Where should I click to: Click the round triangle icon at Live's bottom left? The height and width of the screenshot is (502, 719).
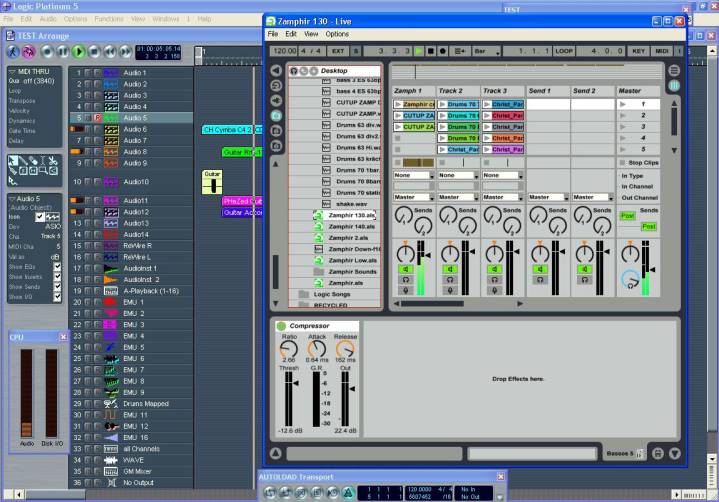[x=276, y=453]
